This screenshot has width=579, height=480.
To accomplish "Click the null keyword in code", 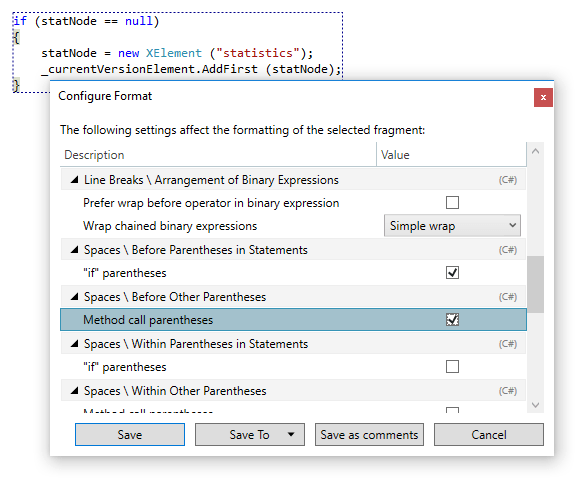I will click(x=139, y=21).
